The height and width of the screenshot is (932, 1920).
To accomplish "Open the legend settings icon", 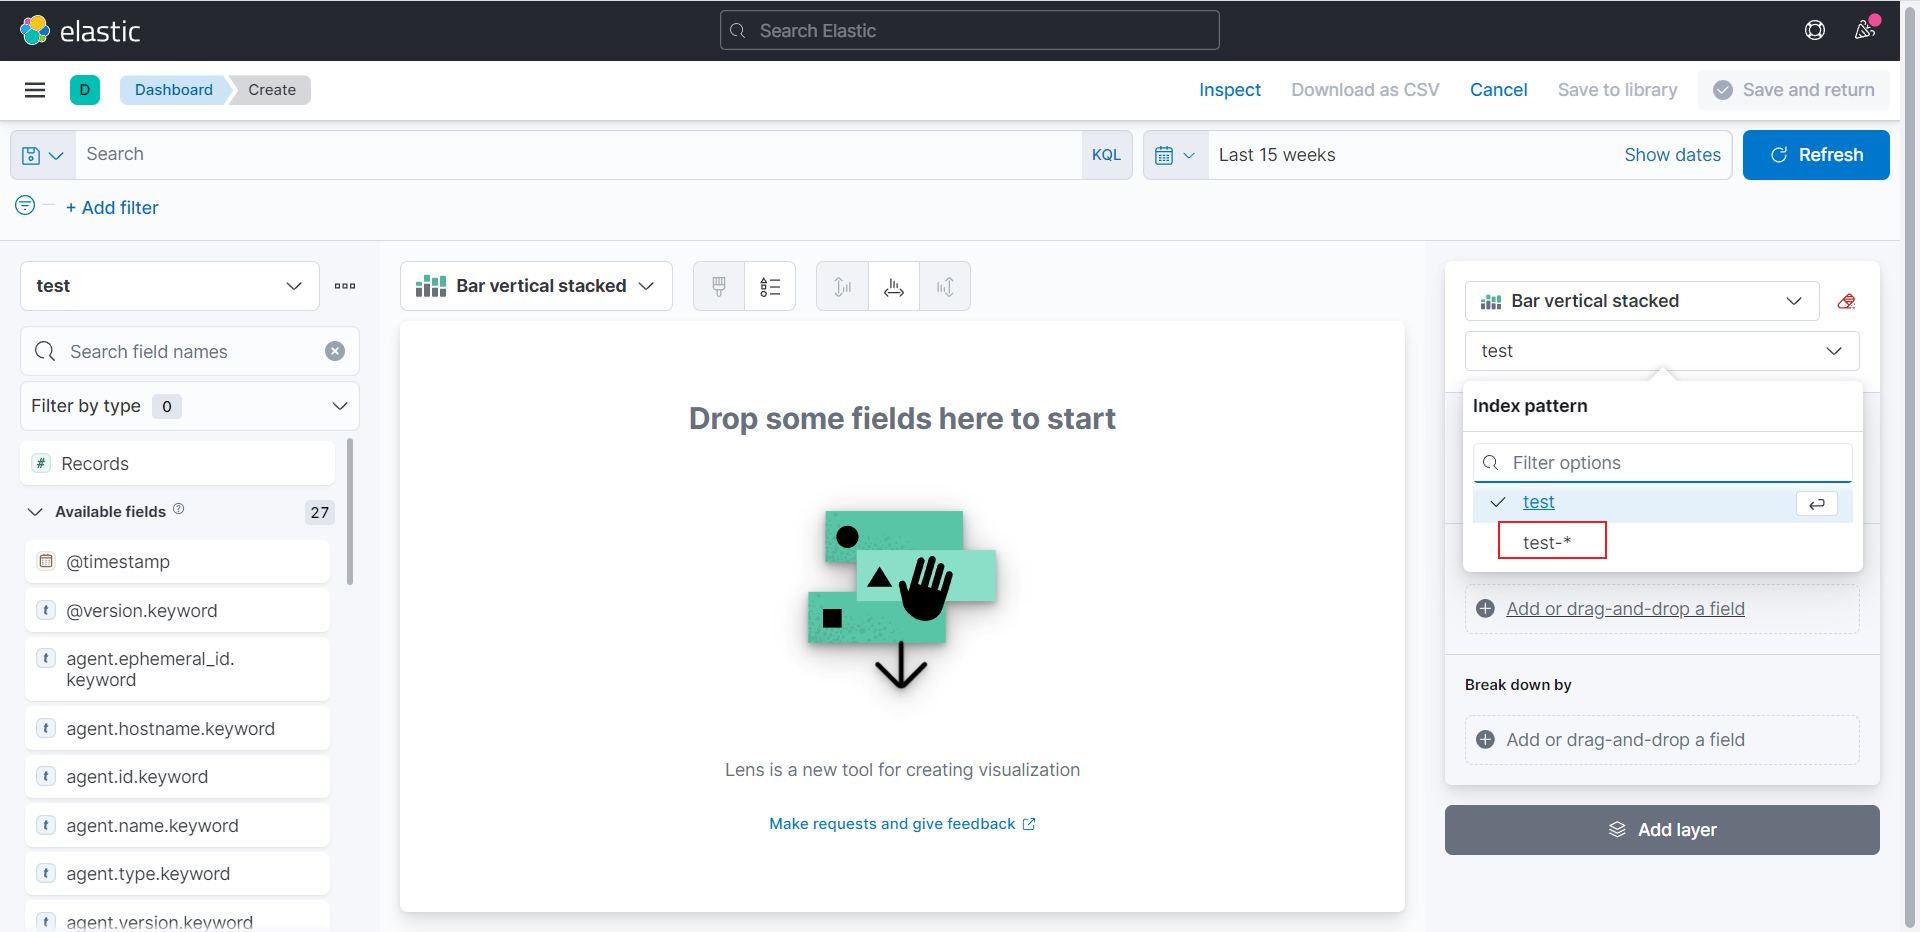I will coord(770,287).
